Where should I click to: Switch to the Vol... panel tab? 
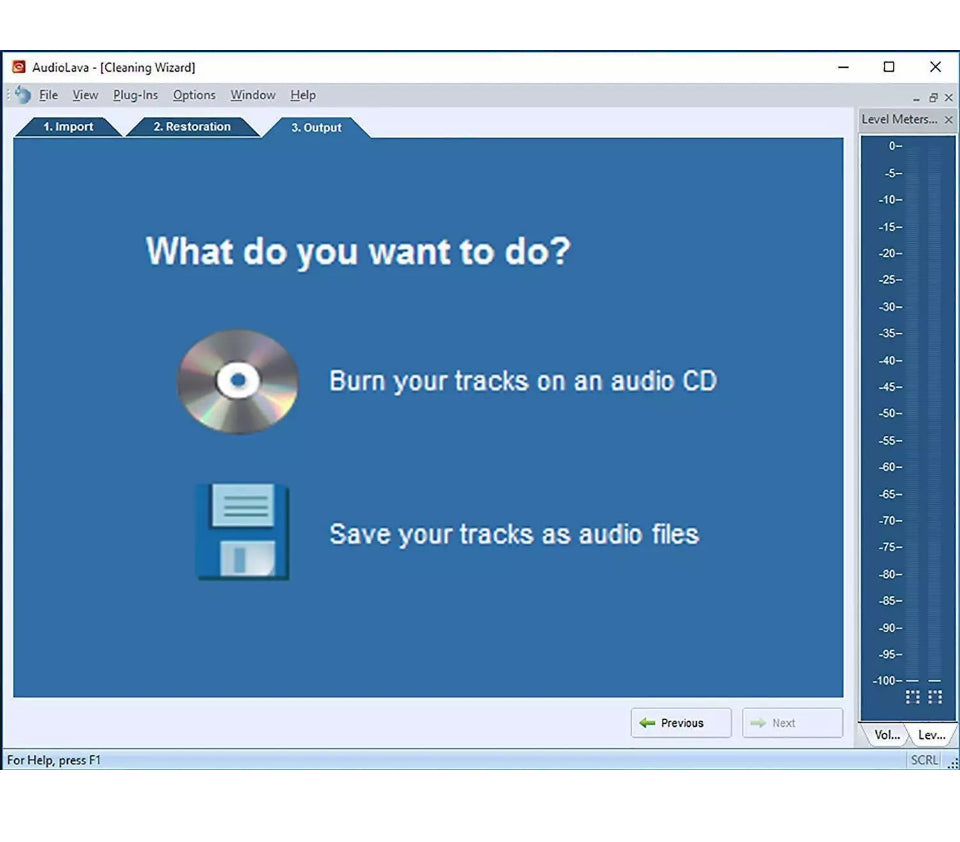[886, 734]
